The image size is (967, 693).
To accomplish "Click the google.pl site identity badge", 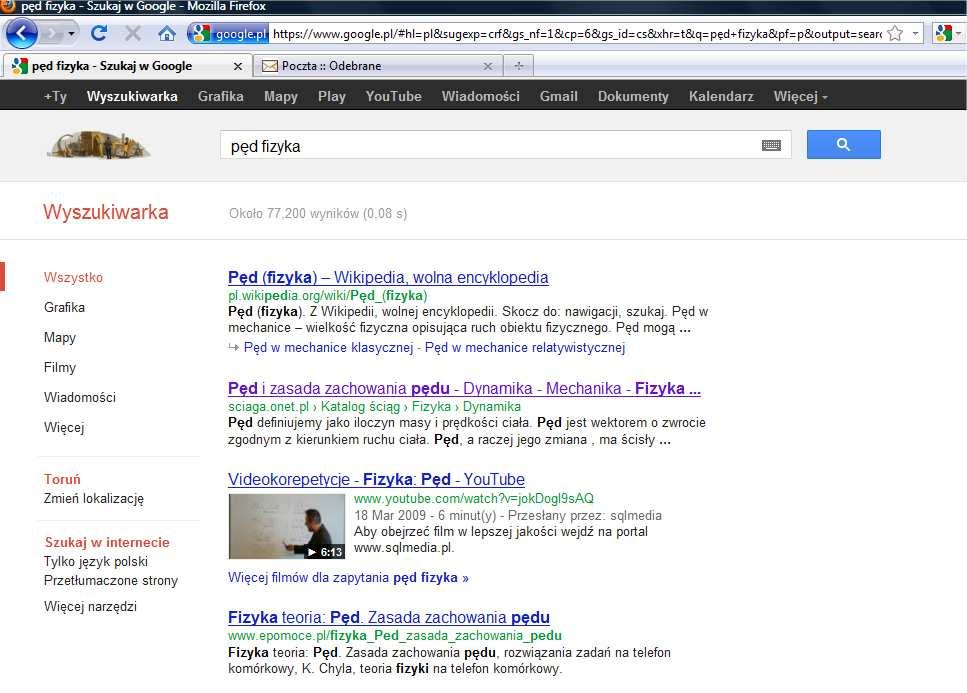I will click(x=228, y=33).
